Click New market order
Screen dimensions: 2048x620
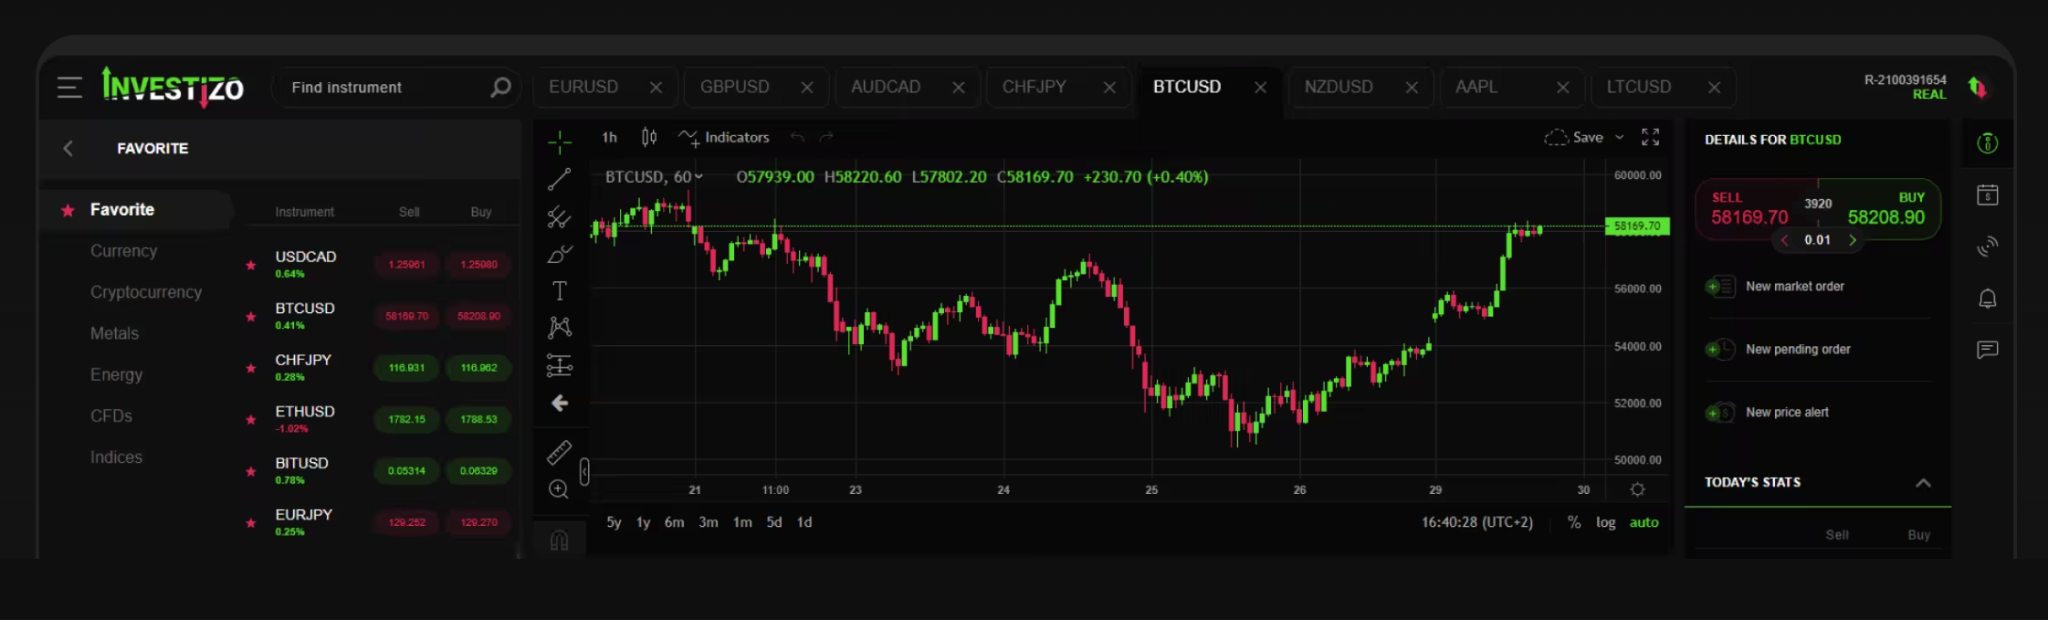1795,286
